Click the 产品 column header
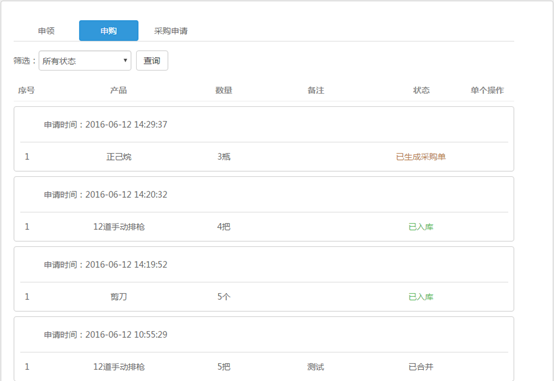Viewport: 554px width, 381px height. click(118, 90)
